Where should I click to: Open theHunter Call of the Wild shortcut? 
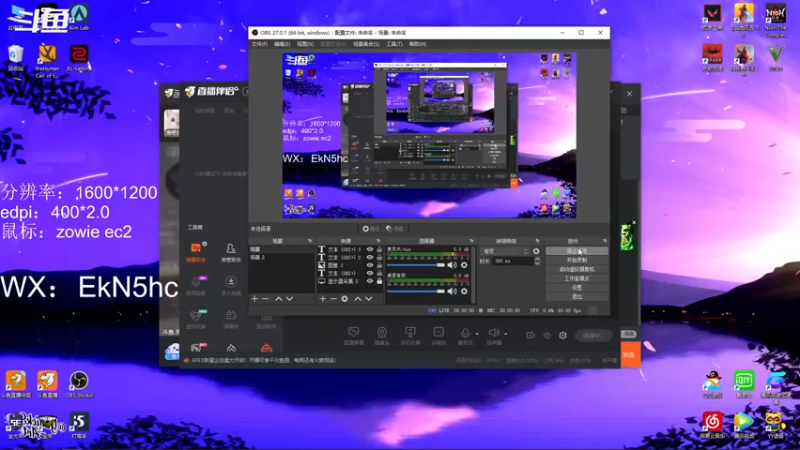pos(47,61)
